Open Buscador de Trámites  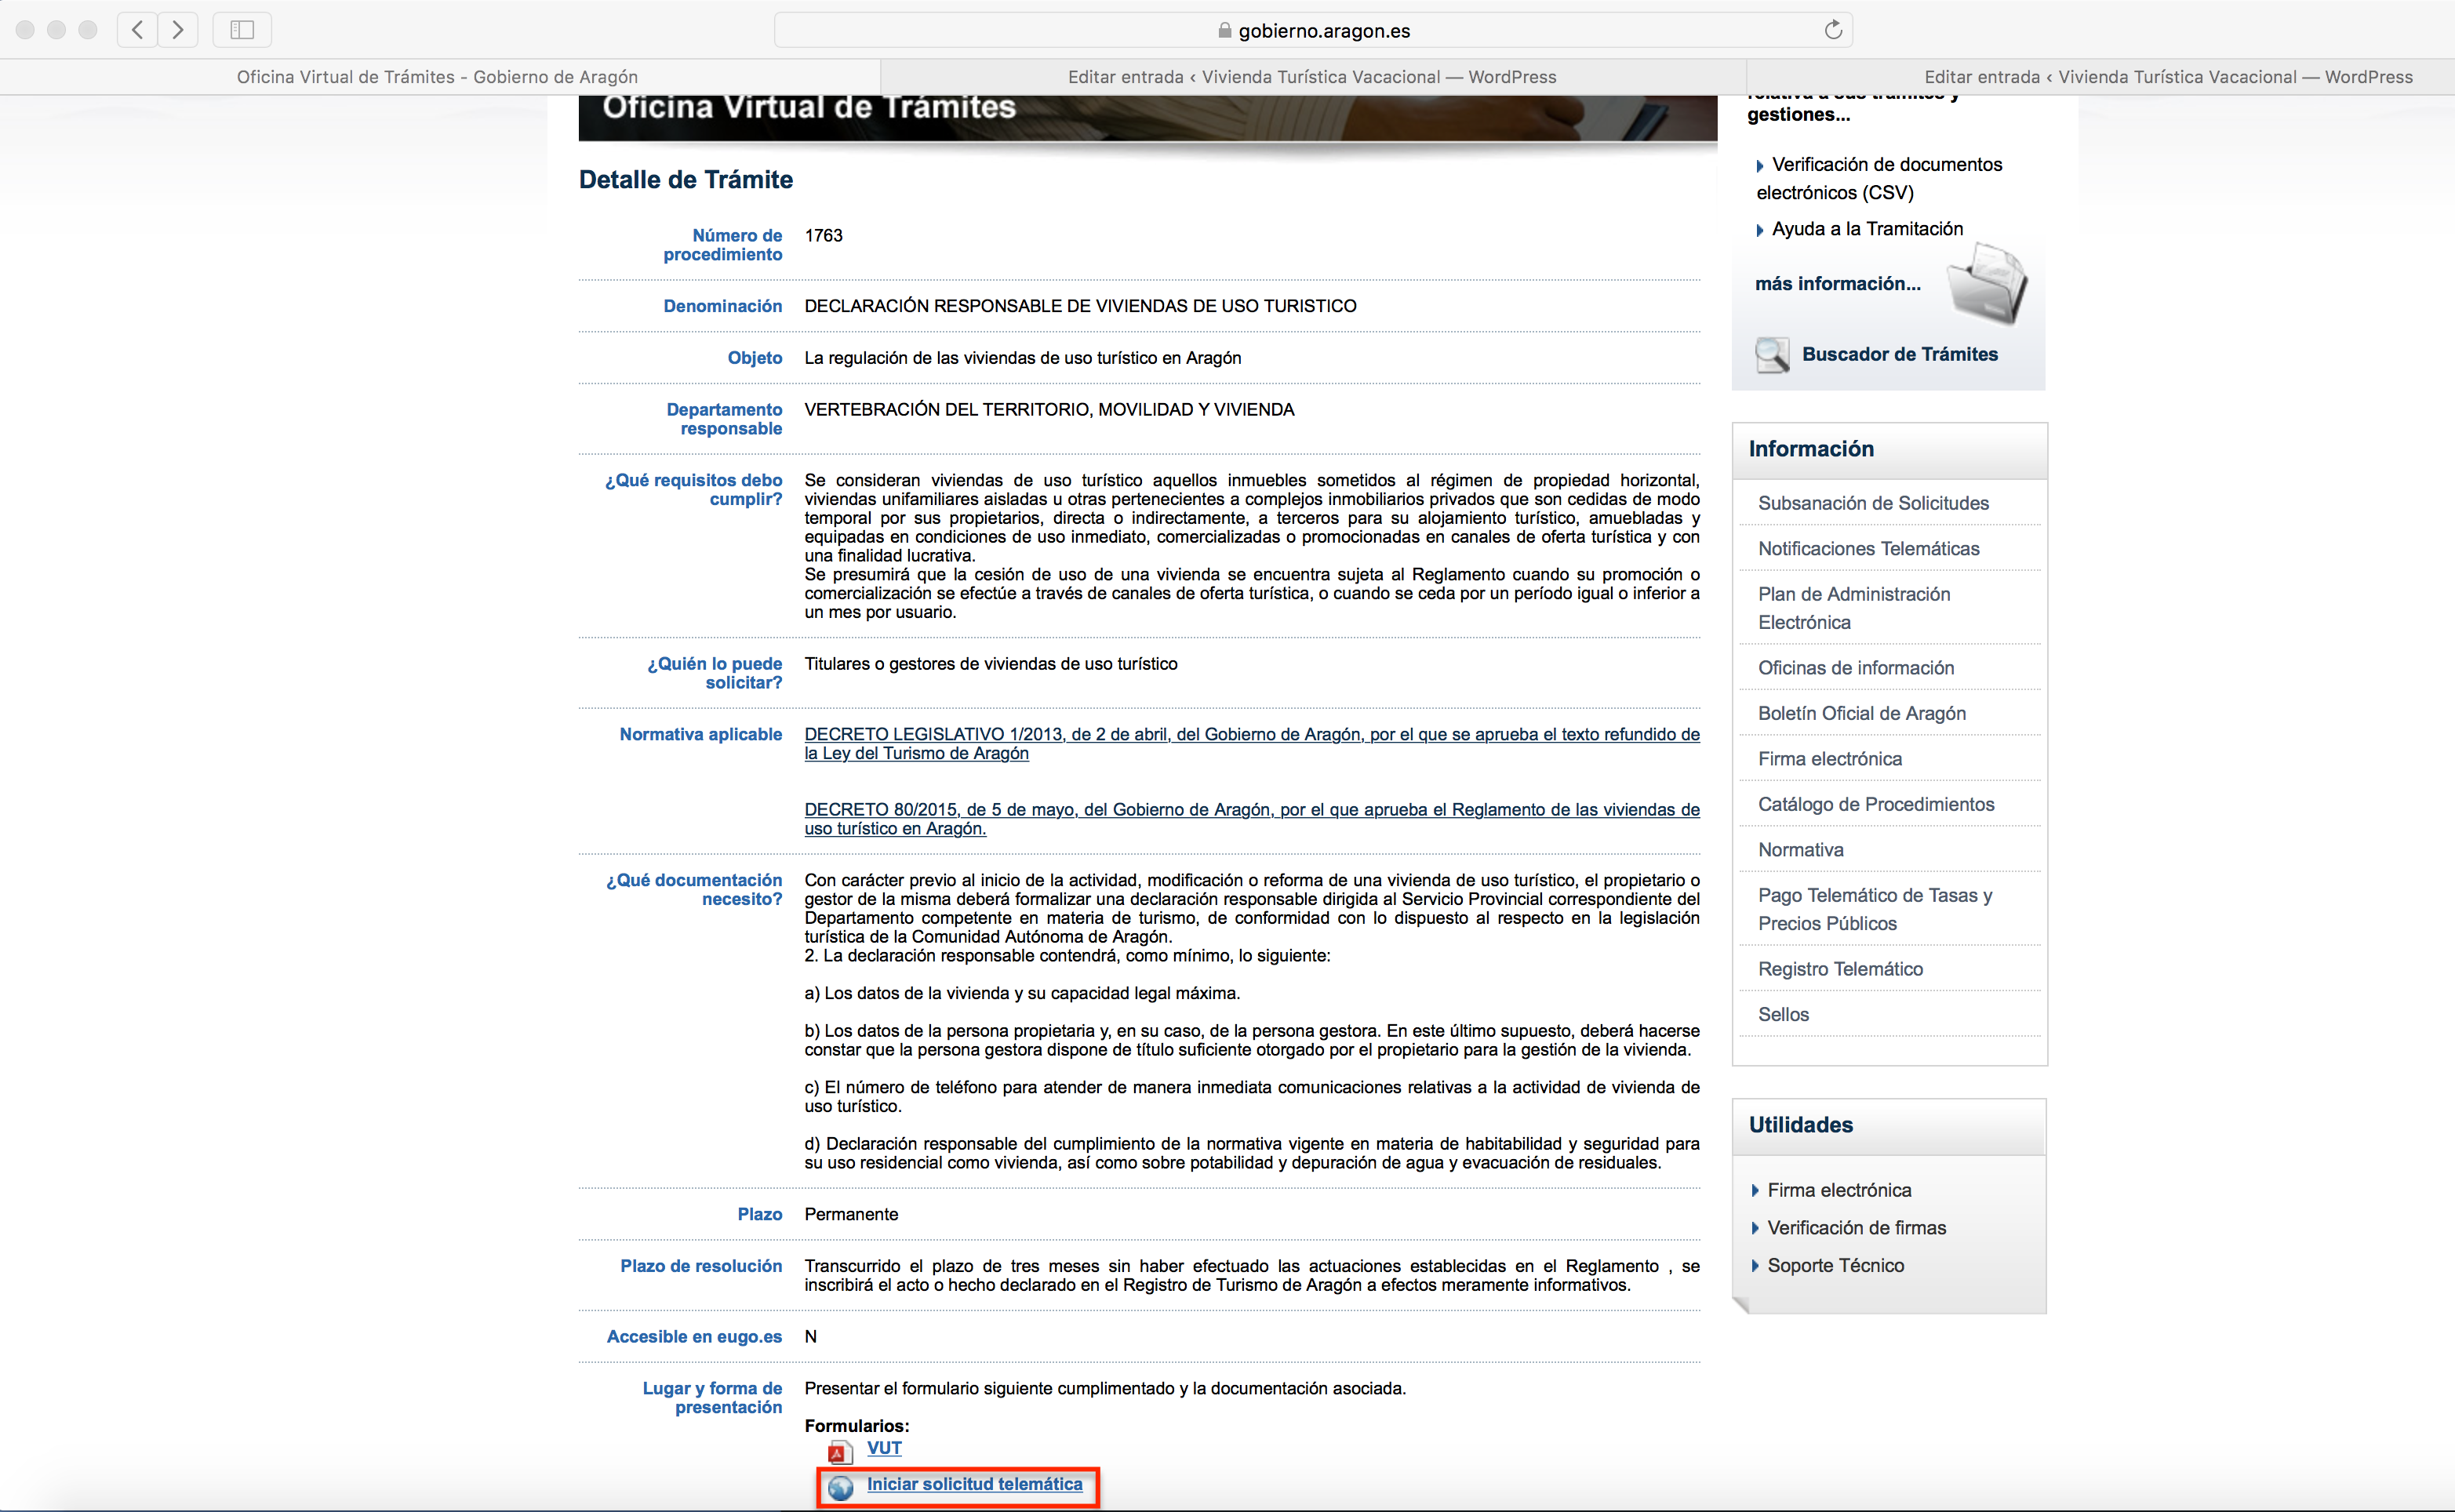[x=1899, y=354]
